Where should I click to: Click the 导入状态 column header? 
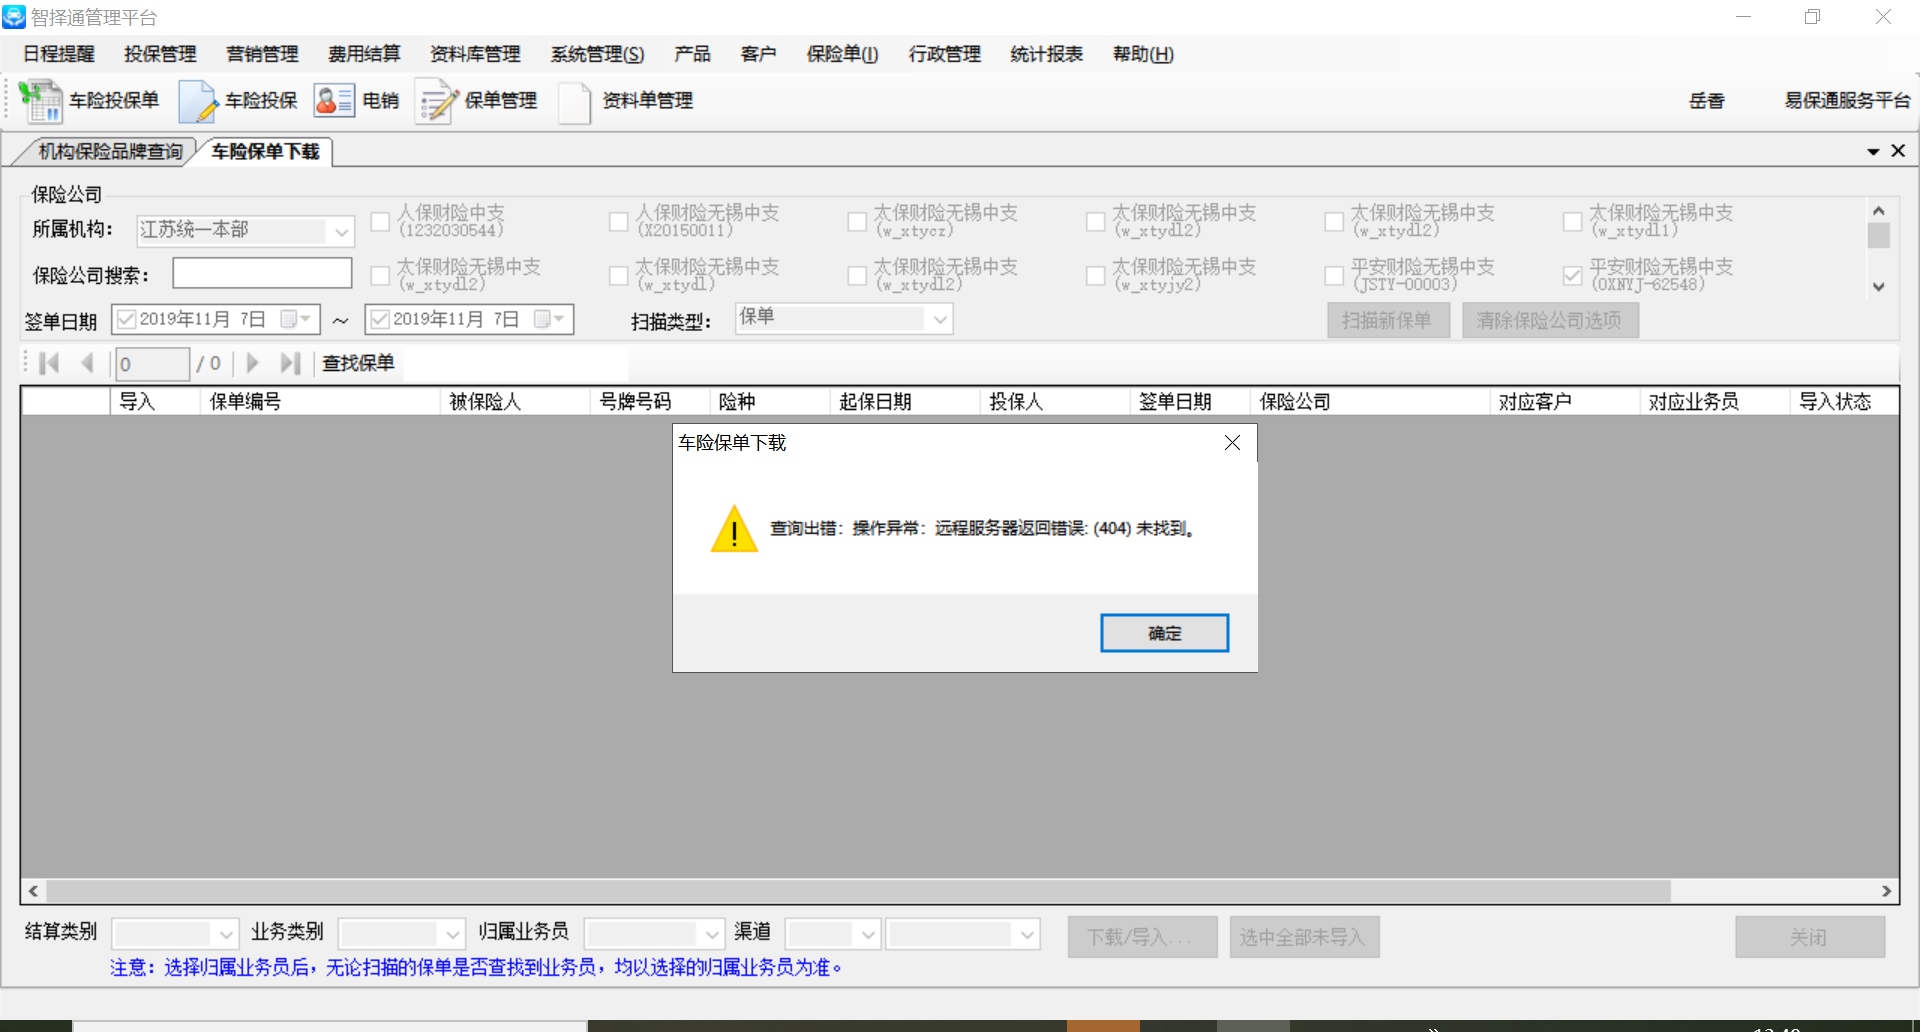1844,401
